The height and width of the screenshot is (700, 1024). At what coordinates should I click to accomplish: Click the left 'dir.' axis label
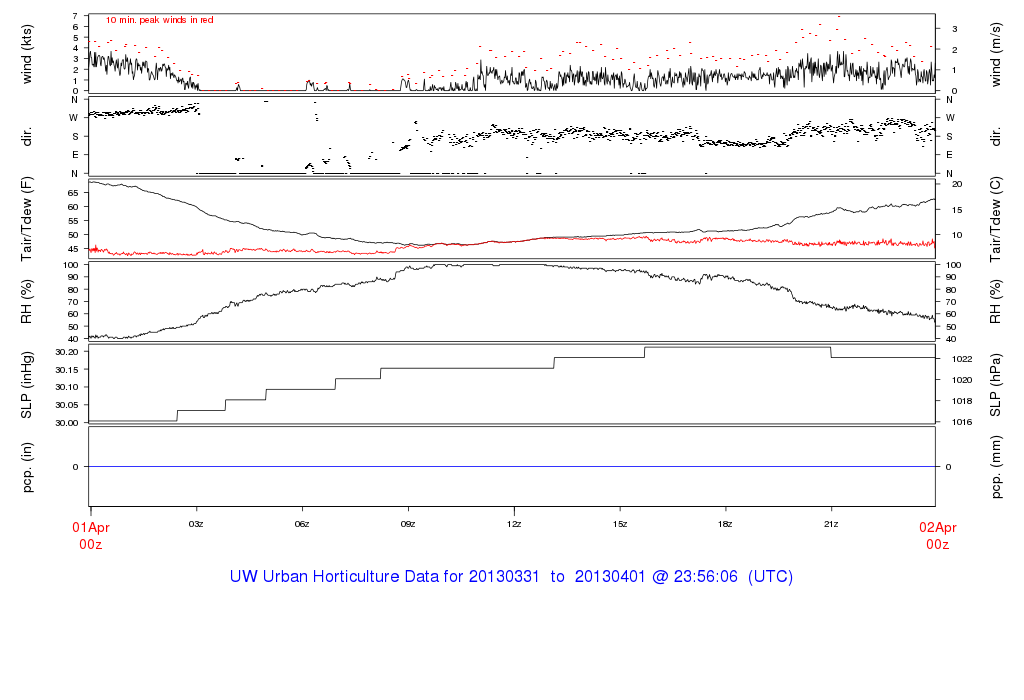pyautogui.click(x=27, y=137)
